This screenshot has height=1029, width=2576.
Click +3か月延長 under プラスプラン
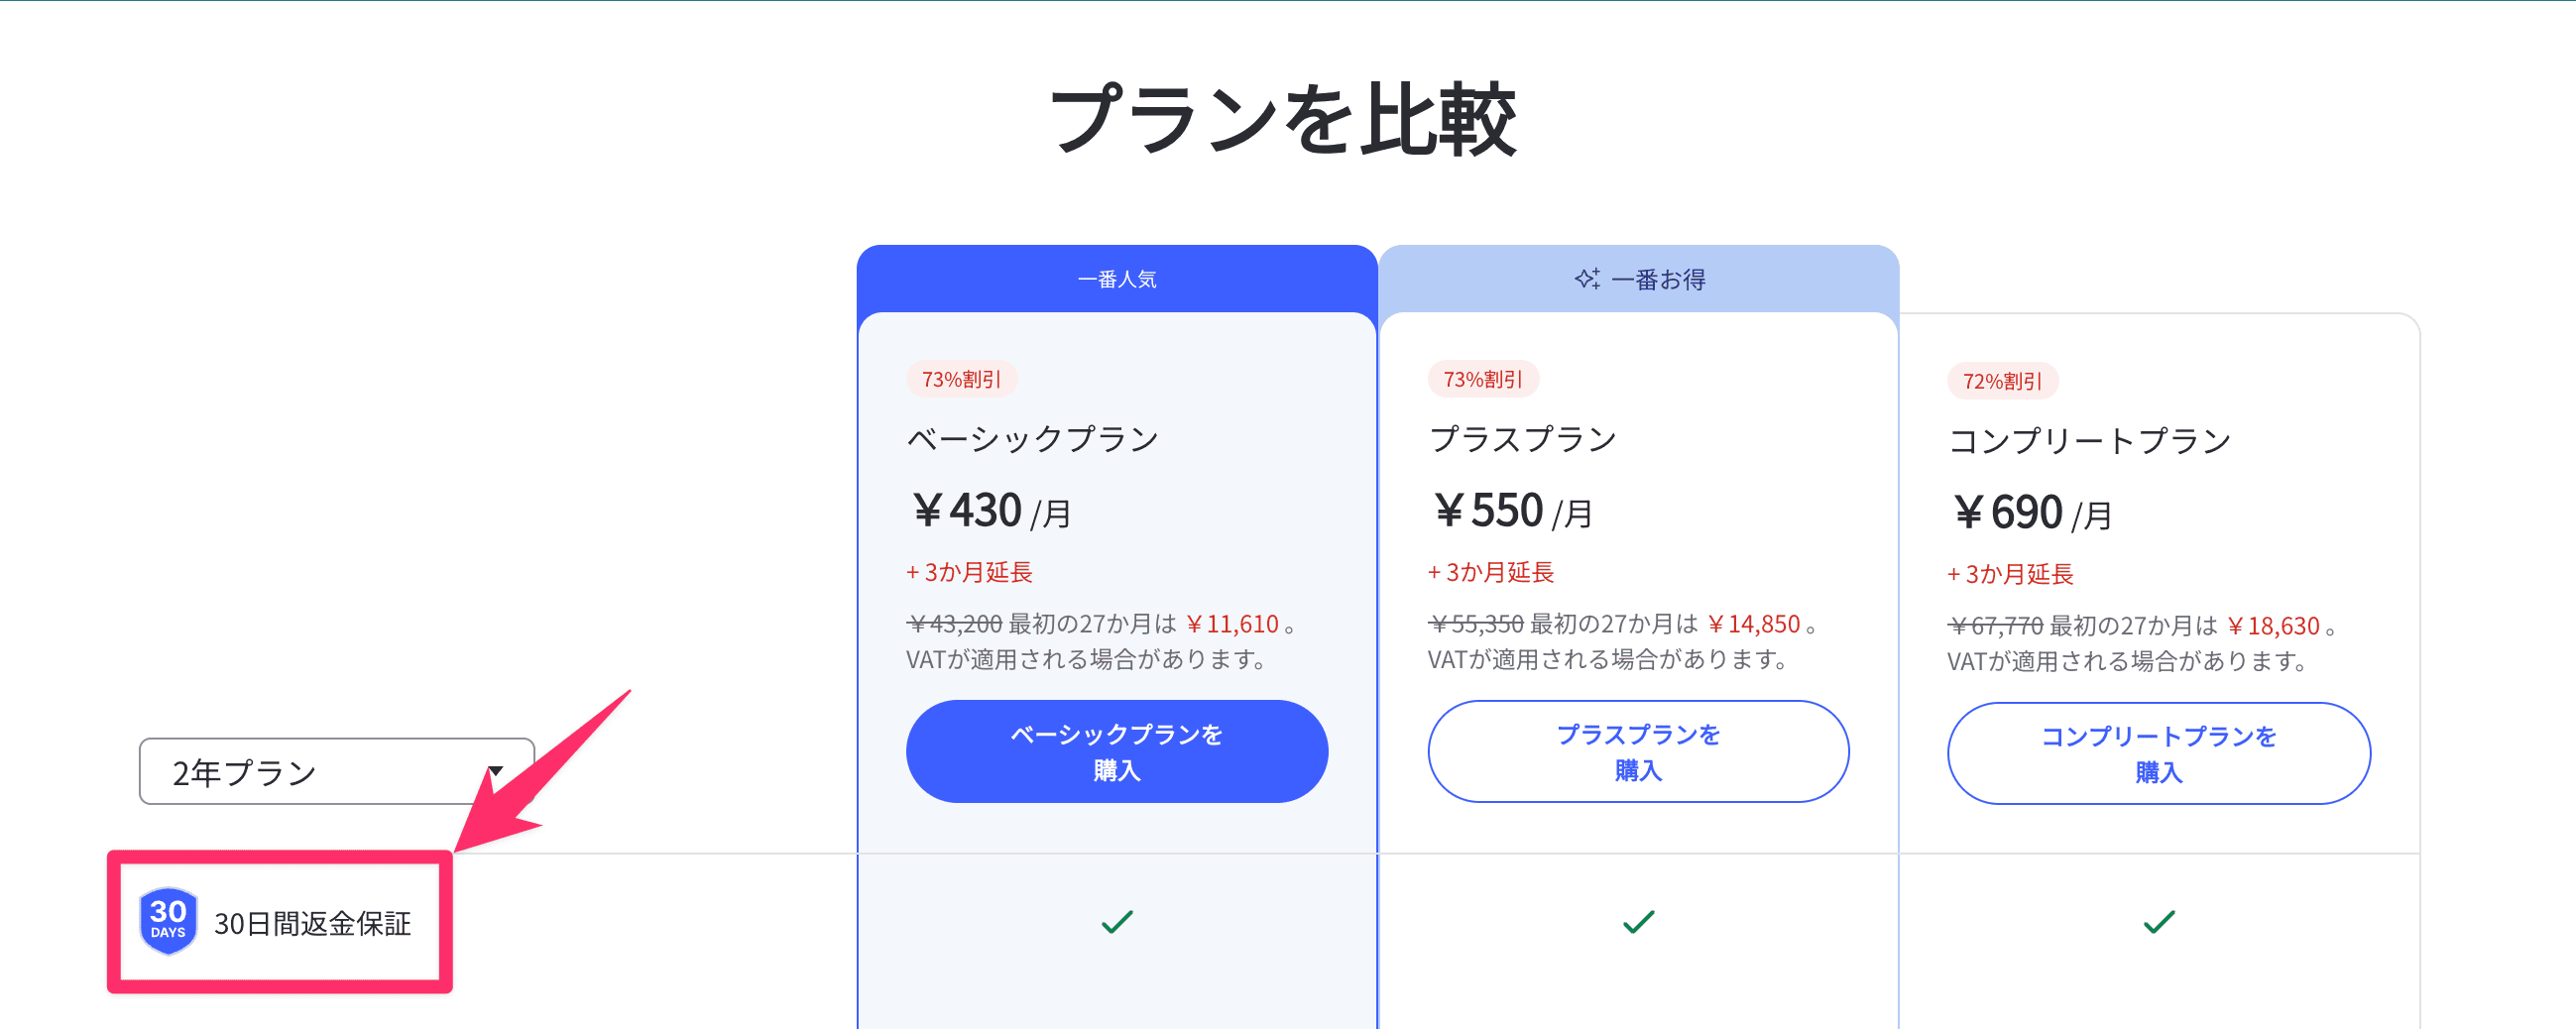1490,572
